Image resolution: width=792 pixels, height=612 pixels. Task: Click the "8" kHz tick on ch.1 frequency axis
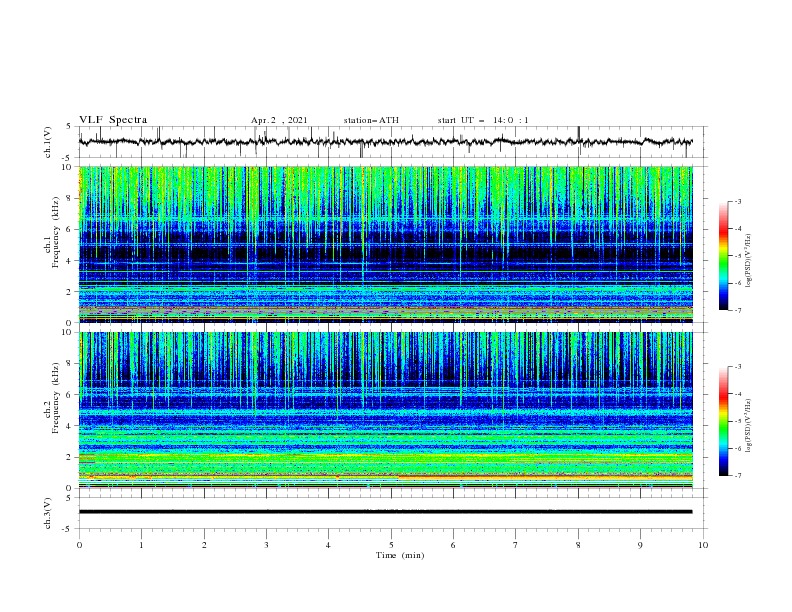click(70, 198)
